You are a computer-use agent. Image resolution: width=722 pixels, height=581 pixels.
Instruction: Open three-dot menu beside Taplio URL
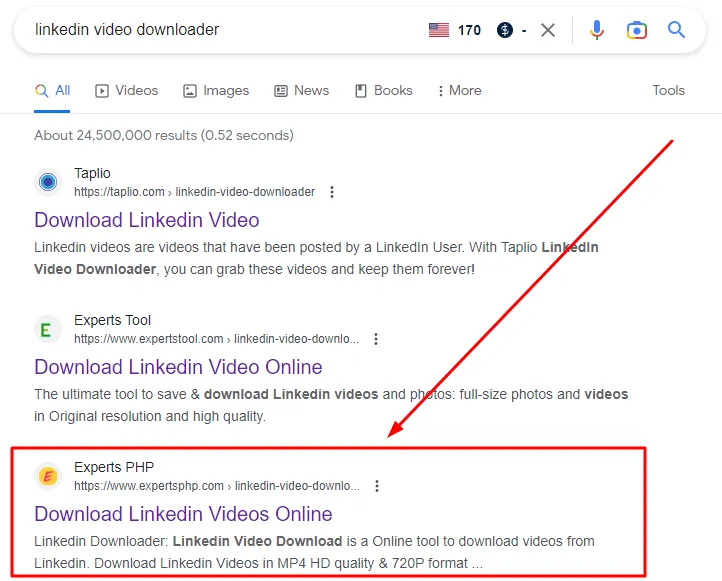[332, 192]
